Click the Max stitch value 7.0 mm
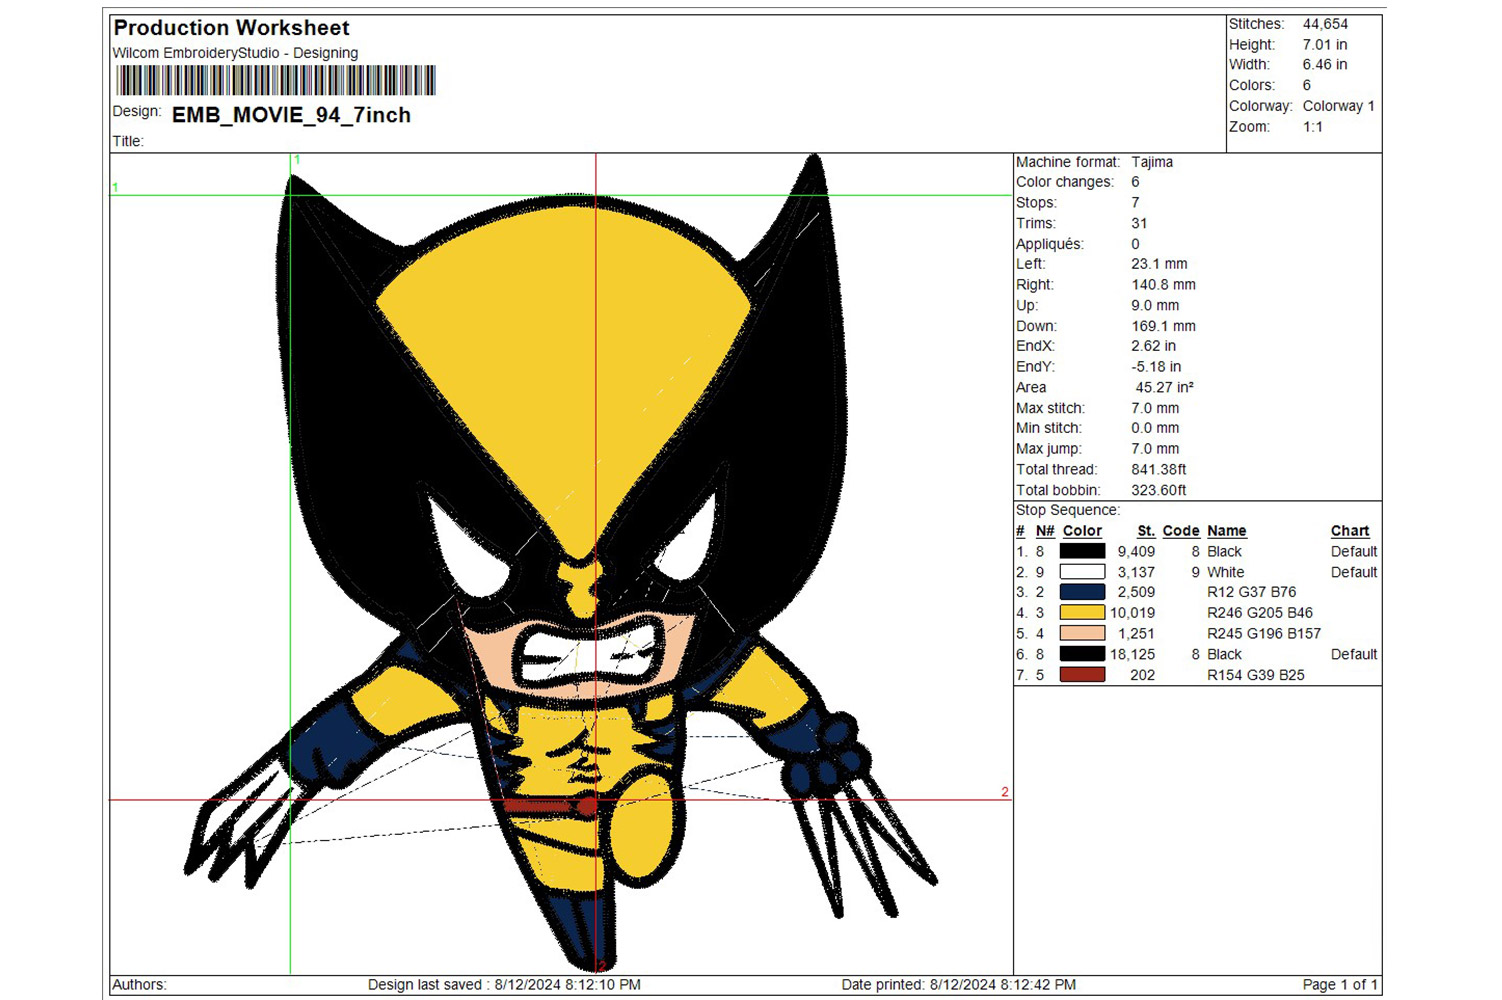The image size is (1502, 1000). pos(1155,408)
